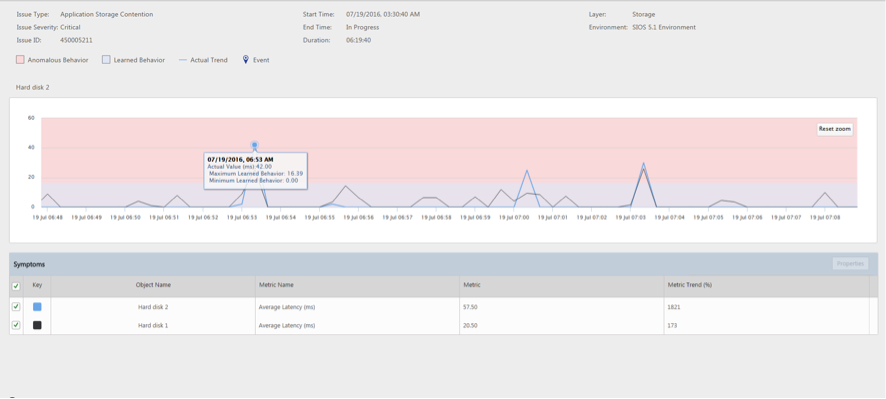Toggle the select-all checkbox in Symptoms header
Screen dimensions: 886x399
[x=16, y=286]
